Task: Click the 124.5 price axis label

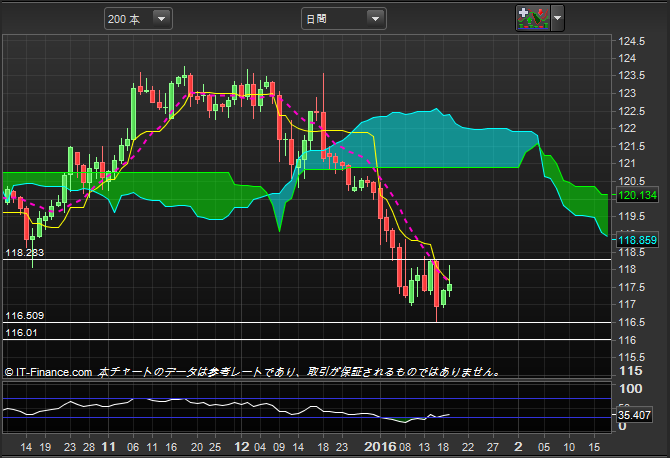Action: (632, 41)
